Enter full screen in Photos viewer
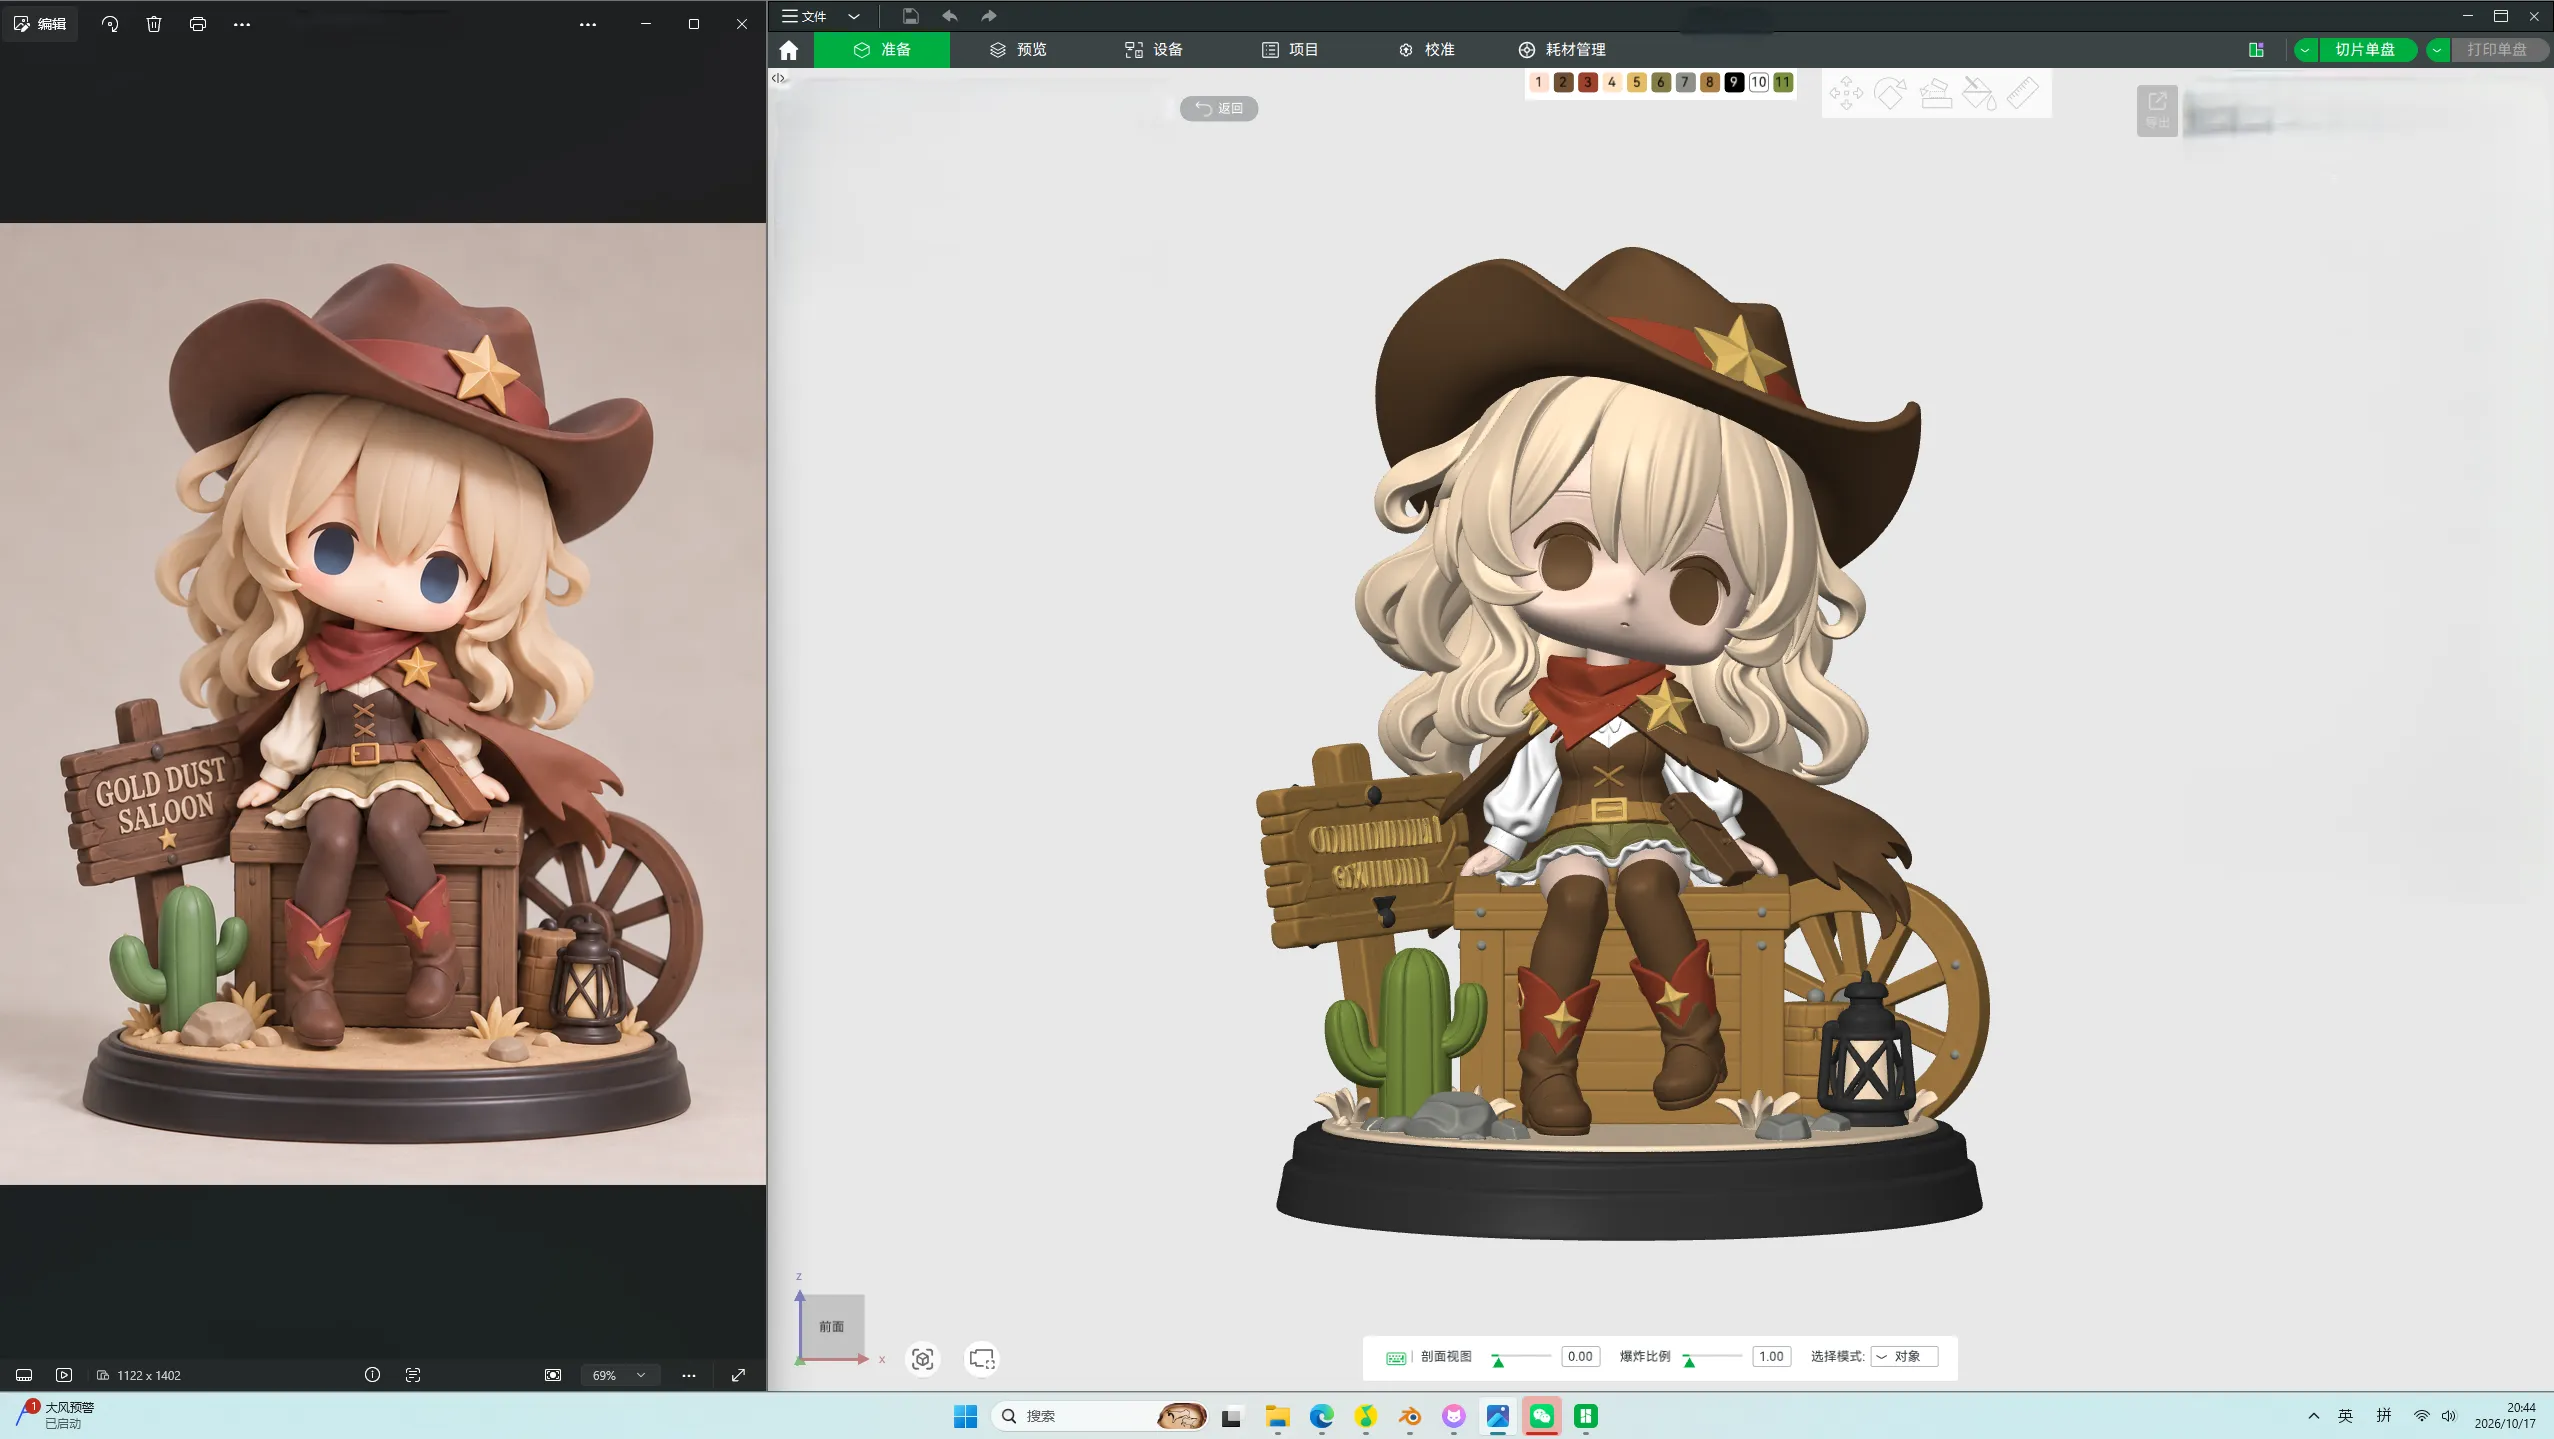This screenshot has width=2554, height=1439. point(738,1375)
